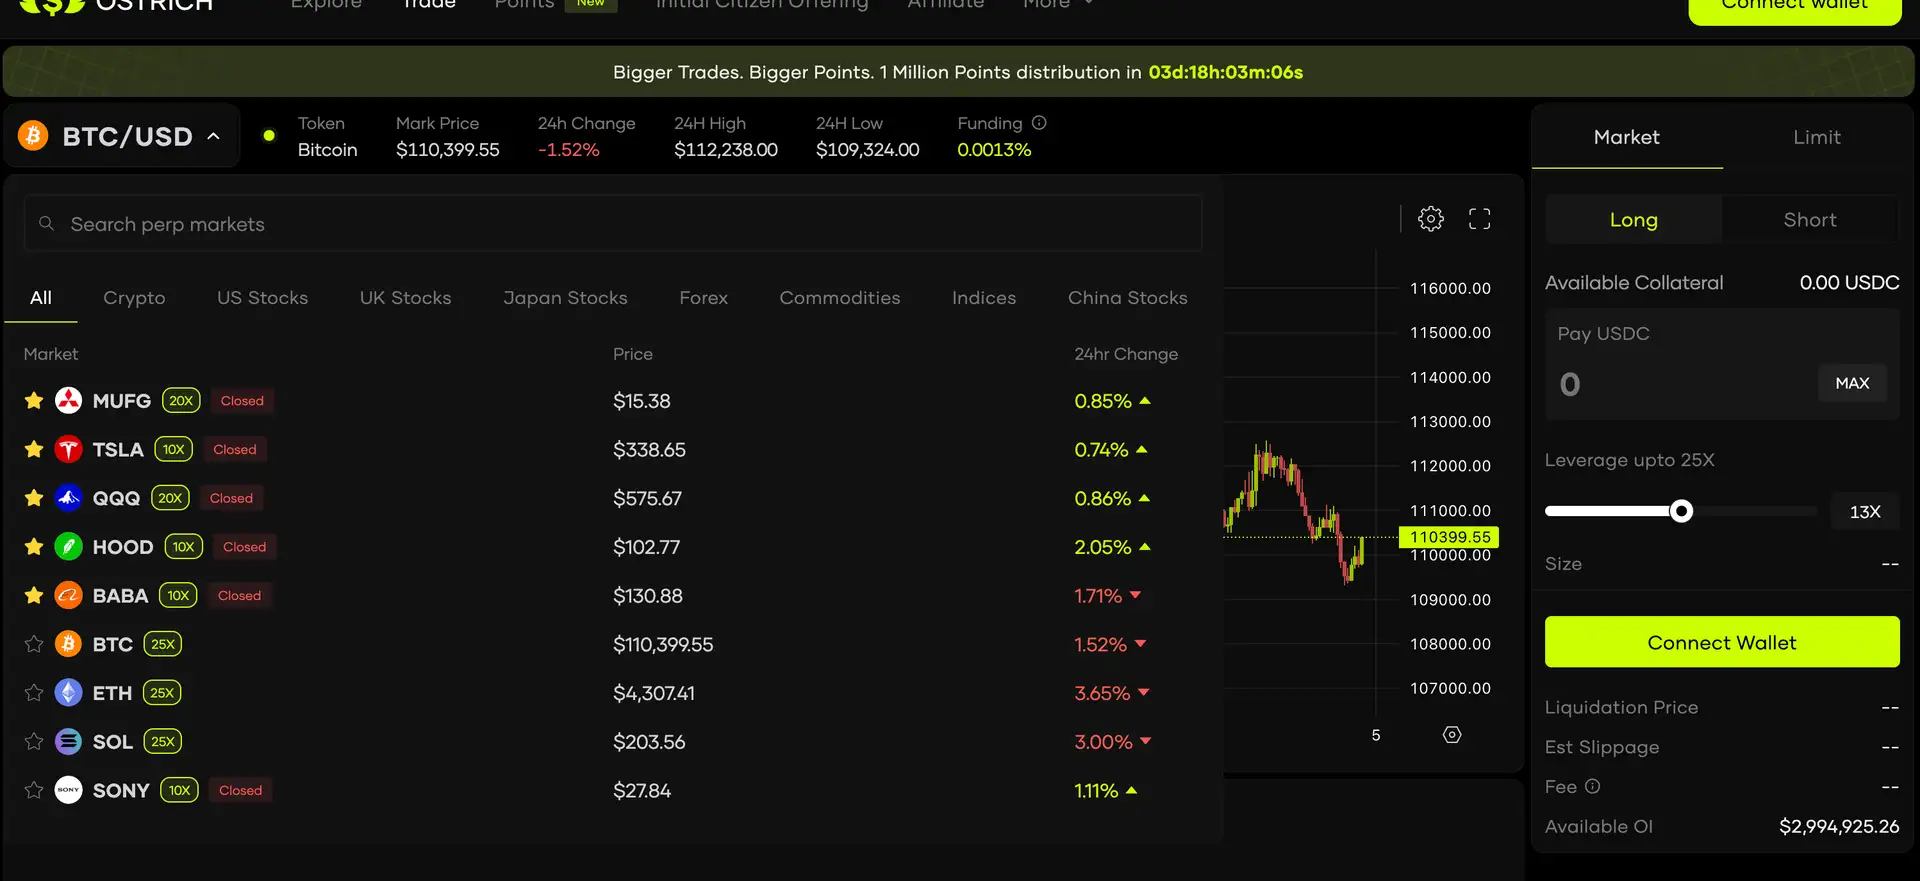Unfavorite the MUFG market star
Screen dimensions: 1920x881
pos(34,401)
